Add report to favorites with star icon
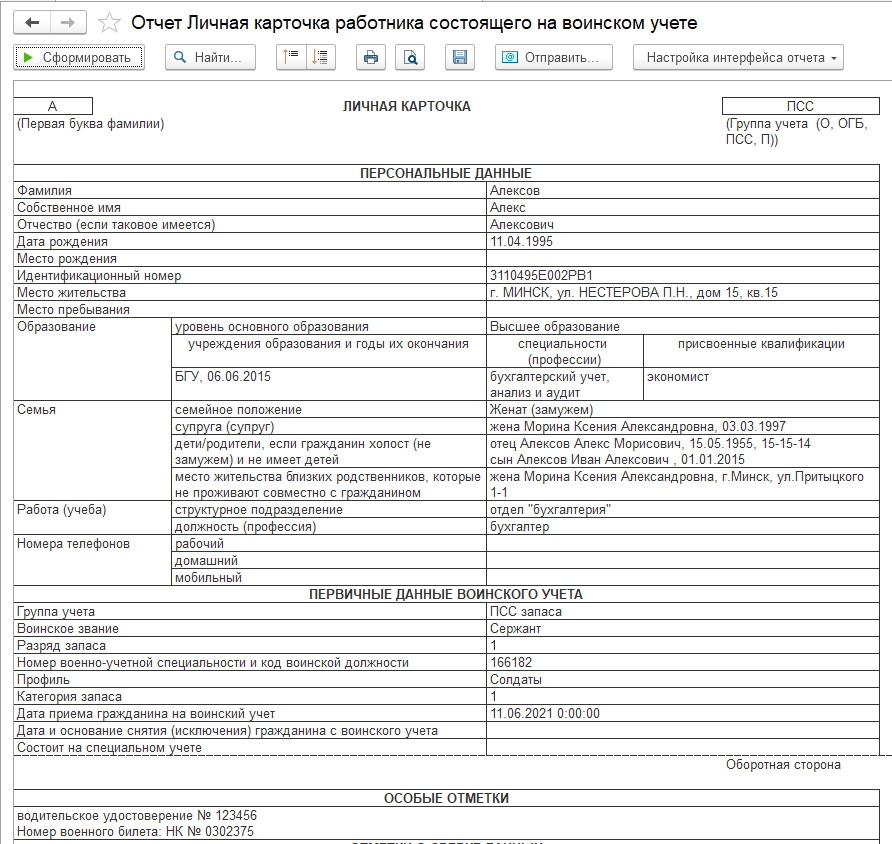This screenshot has height=844, width=892. pos(110,23)
